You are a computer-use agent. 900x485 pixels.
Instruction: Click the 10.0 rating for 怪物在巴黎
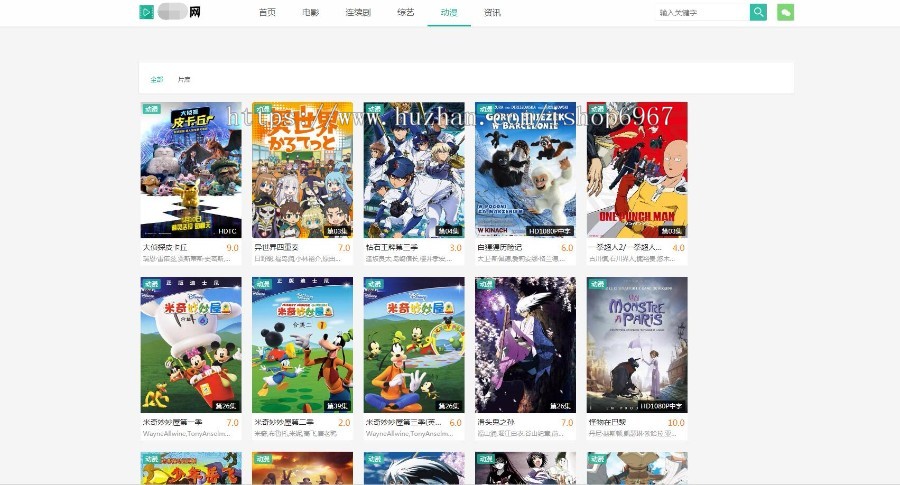pos(676,422)
